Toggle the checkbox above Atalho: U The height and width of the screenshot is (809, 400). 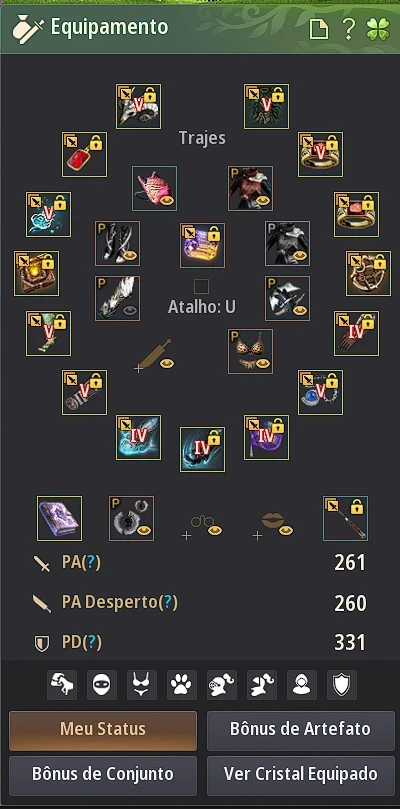tap(201, 286)
